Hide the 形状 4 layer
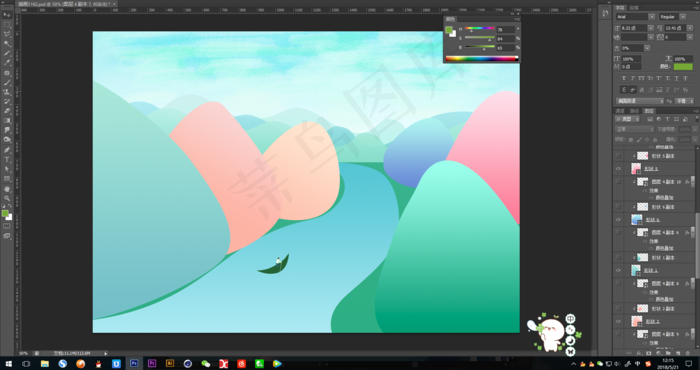 click(618, 220)
